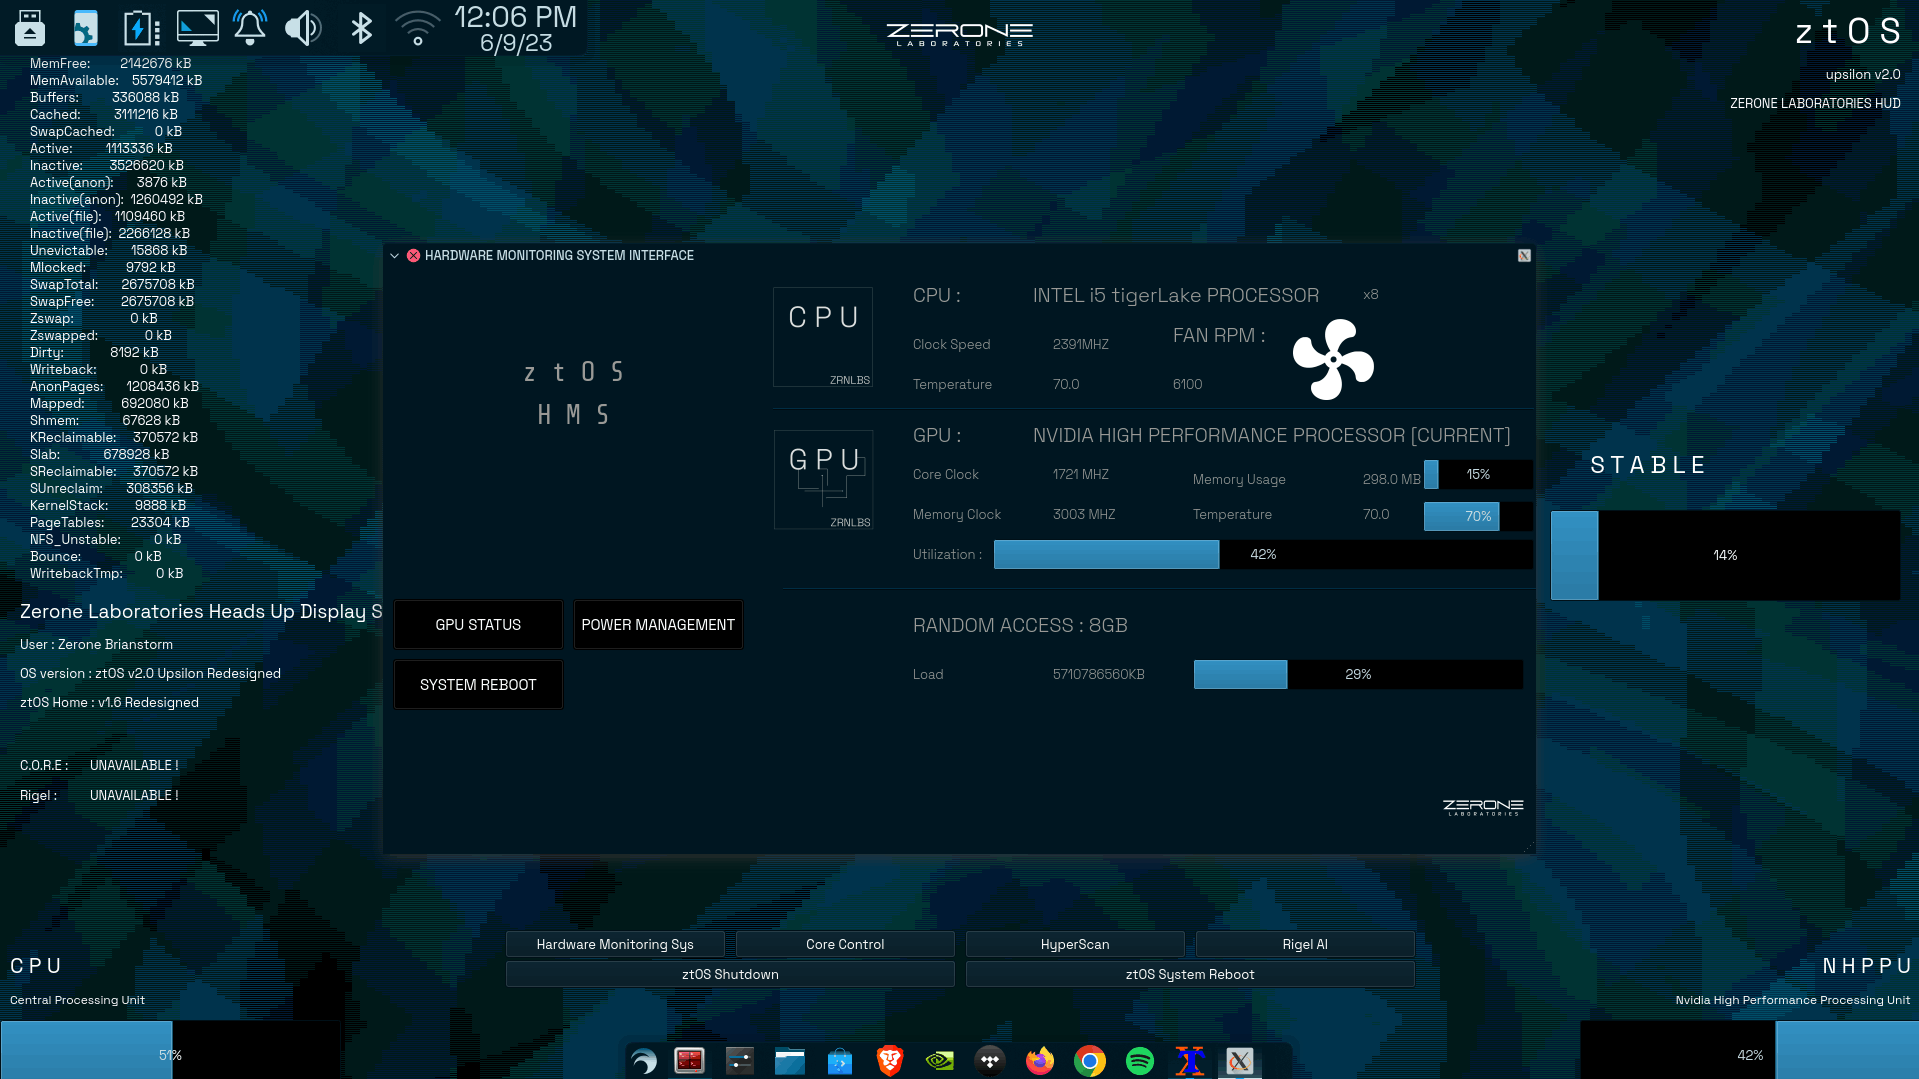Launch Spotify from the dock
The image size is (1919, 1079).
click(x=1140, y=1060)
